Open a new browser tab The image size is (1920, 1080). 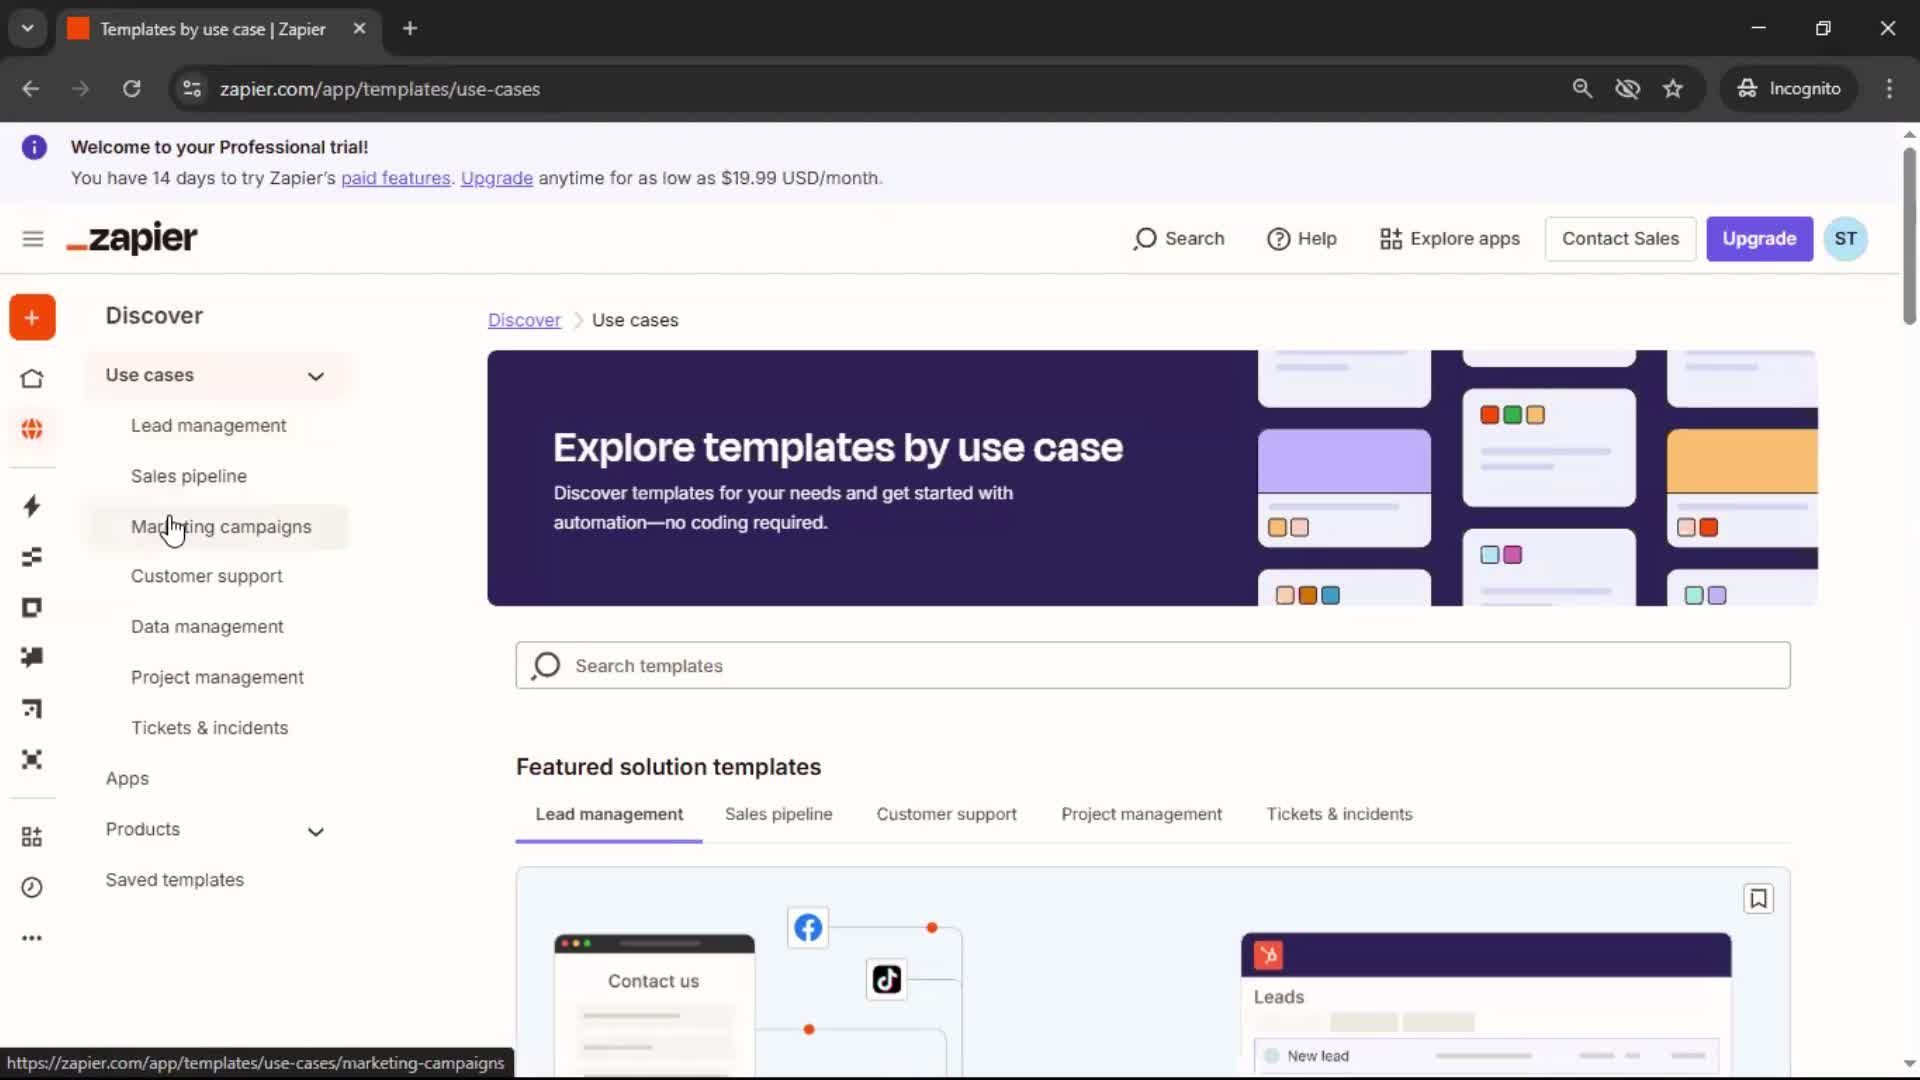tap(410, 29)
